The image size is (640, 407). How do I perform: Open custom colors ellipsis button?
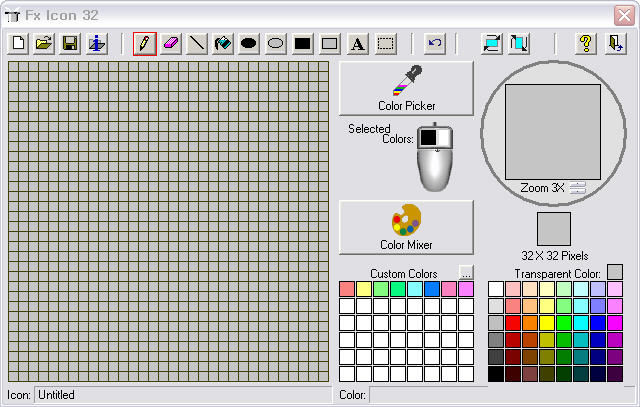[466, 272]
